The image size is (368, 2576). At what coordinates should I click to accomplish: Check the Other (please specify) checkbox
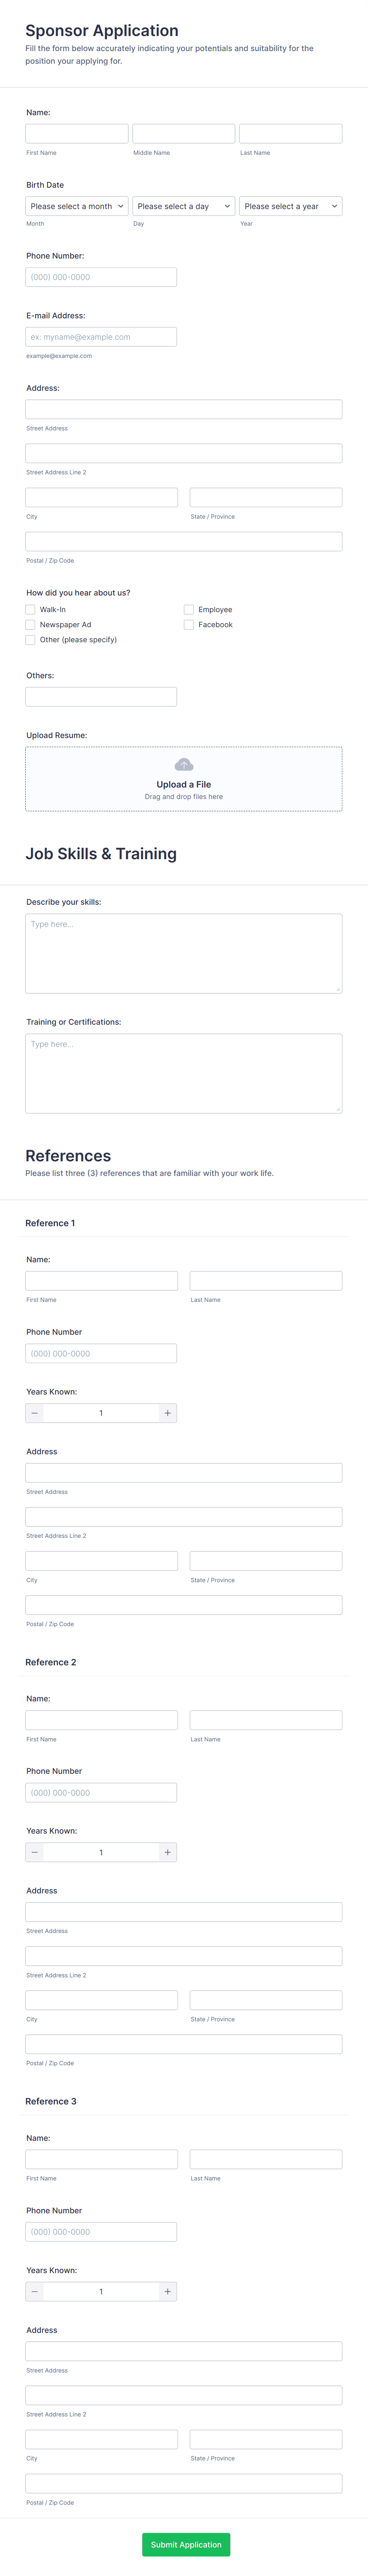31,640
